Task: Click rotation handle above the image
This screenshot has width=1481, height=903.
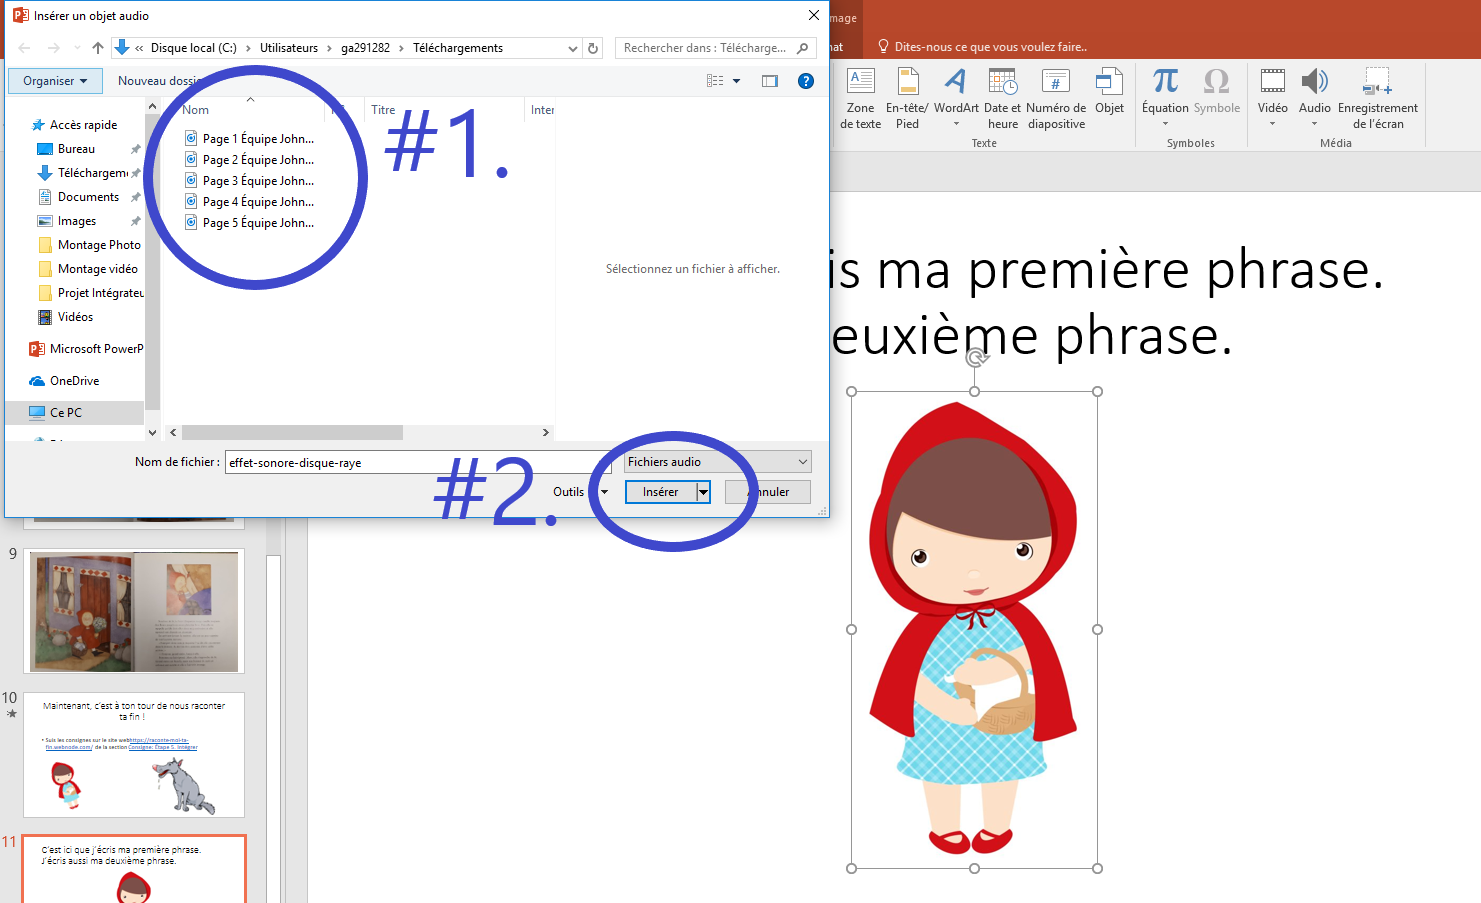Action: (976, 357)
